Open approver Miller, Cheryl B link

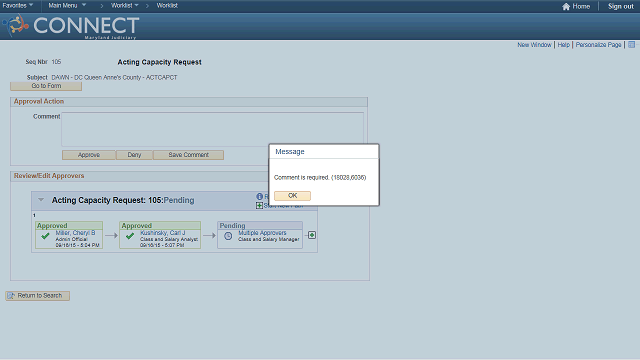(x=76, y=233)
